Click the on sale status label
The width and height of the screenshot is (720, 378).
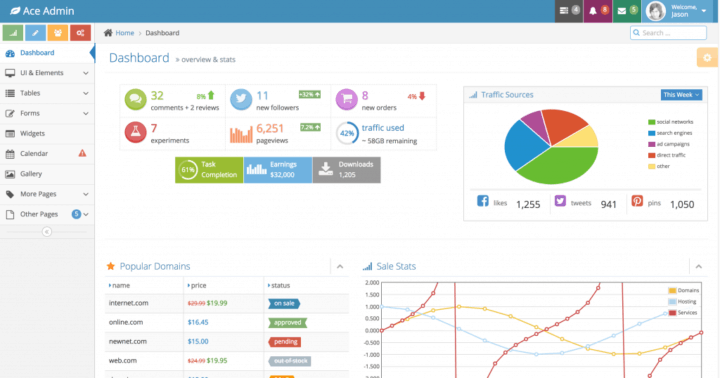(x=284, y=304)
